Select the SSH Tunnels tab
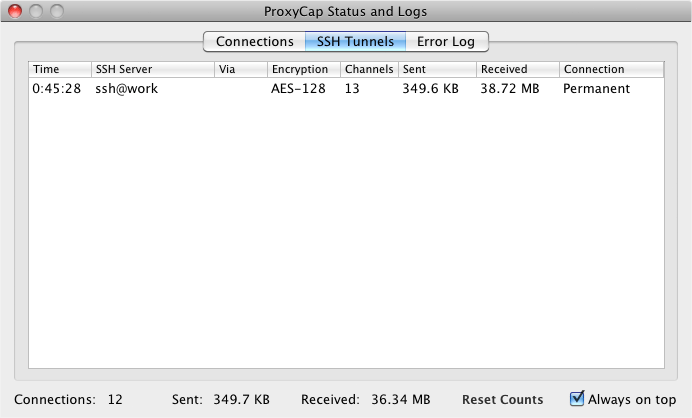This screenshot has width=692, height=418. [355, 42]
